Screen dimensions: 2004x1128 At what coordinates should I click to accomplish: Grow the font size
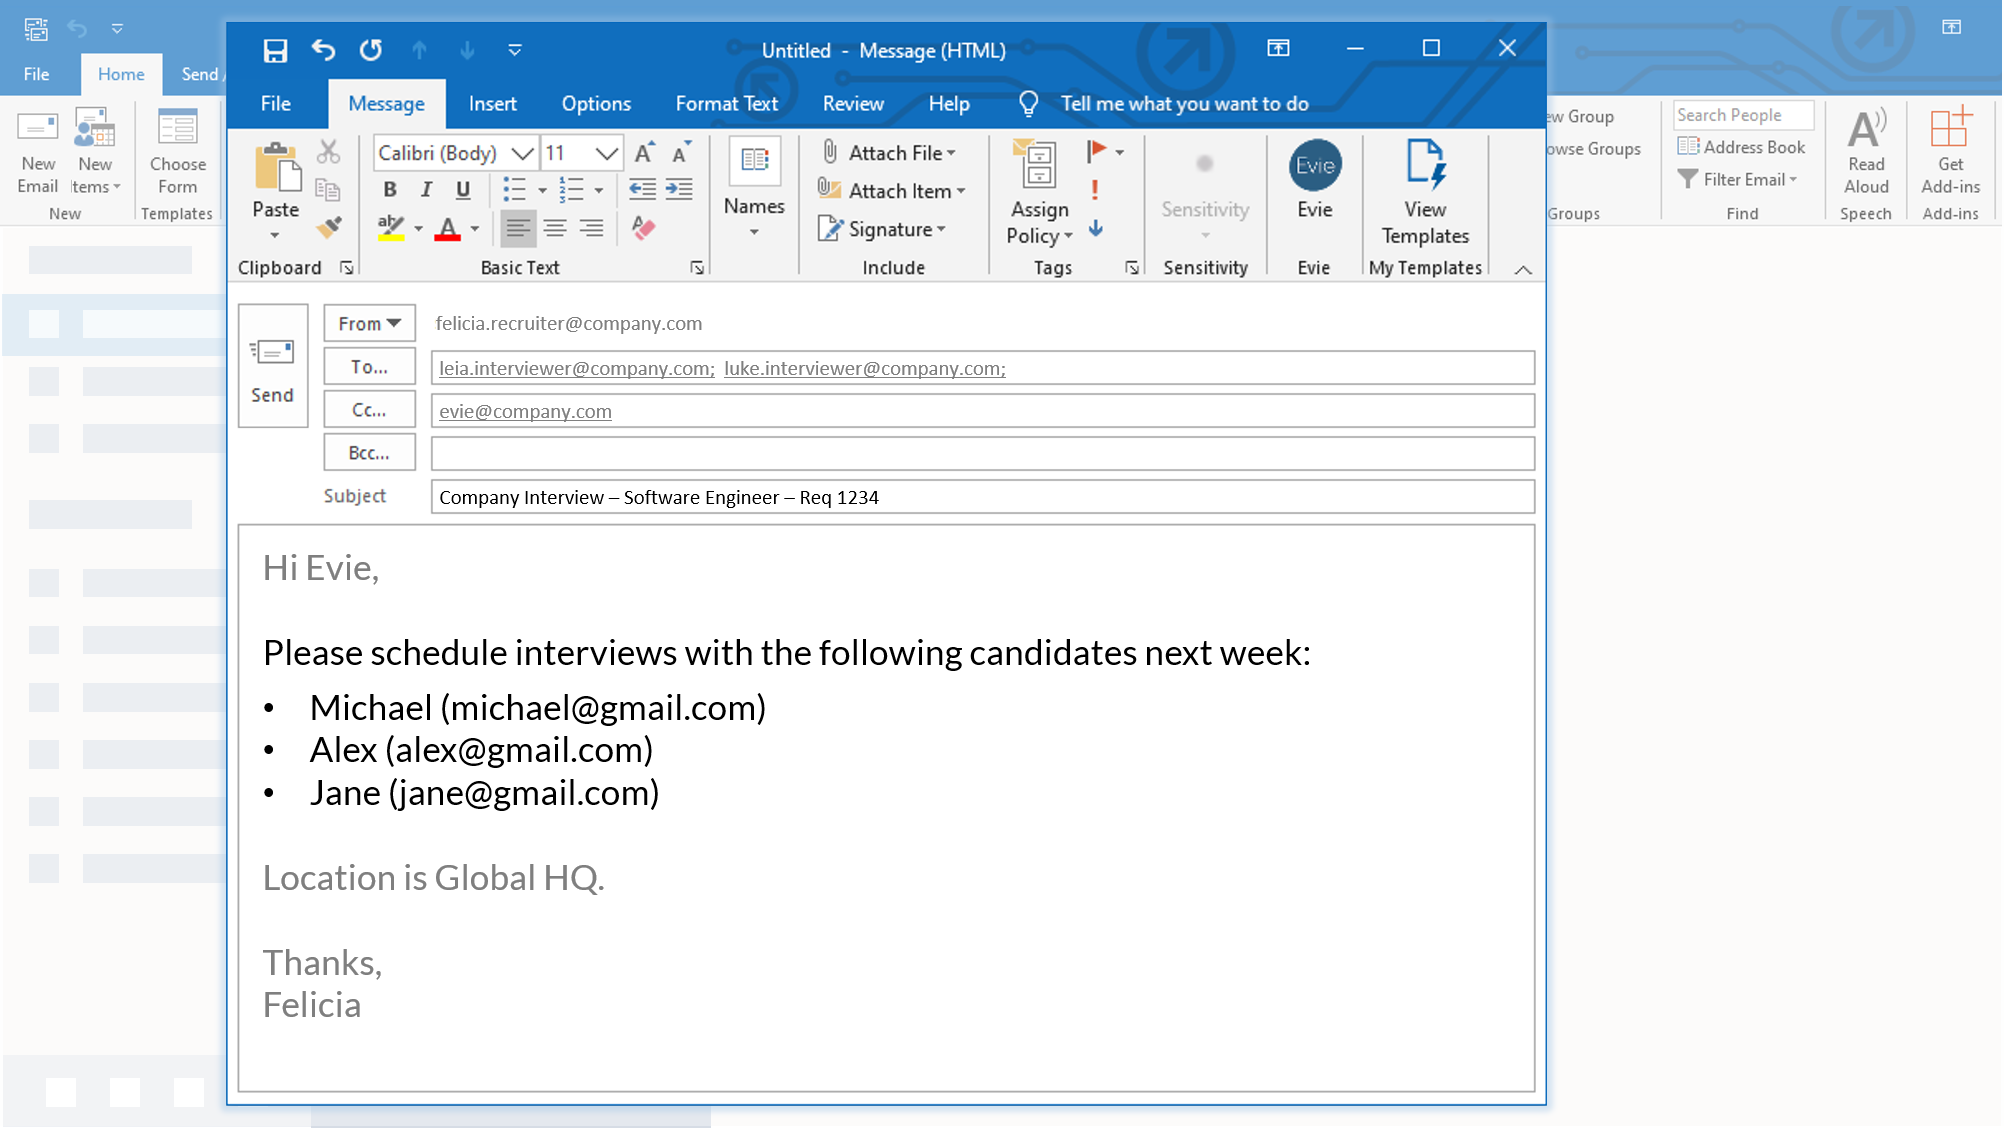point(645,153)
